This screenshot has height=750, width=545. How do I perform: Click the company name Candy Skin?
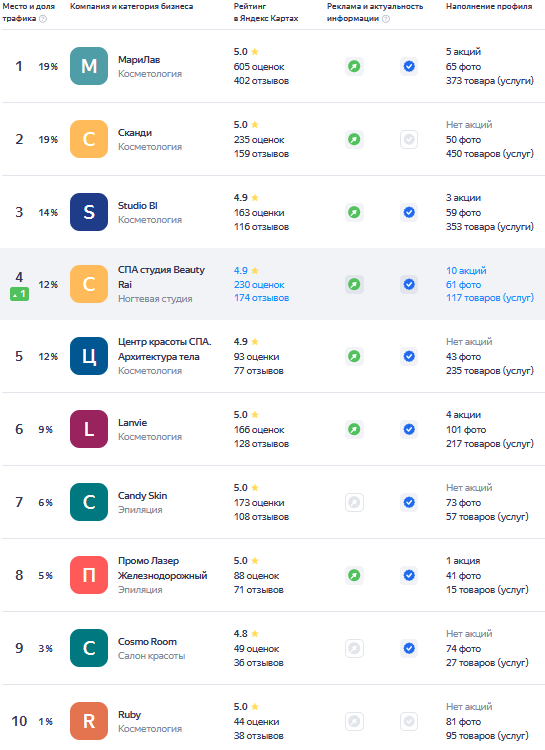point(143,496)
